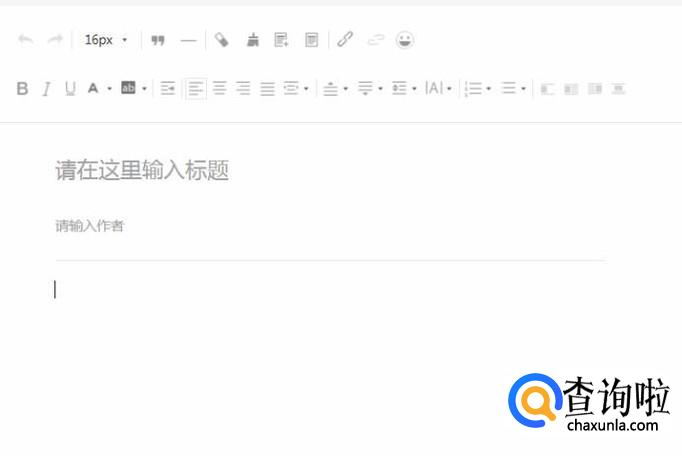Open the font color dropdown arrow
The width and height of the screenshot is (682, 456).
(109, 89)
